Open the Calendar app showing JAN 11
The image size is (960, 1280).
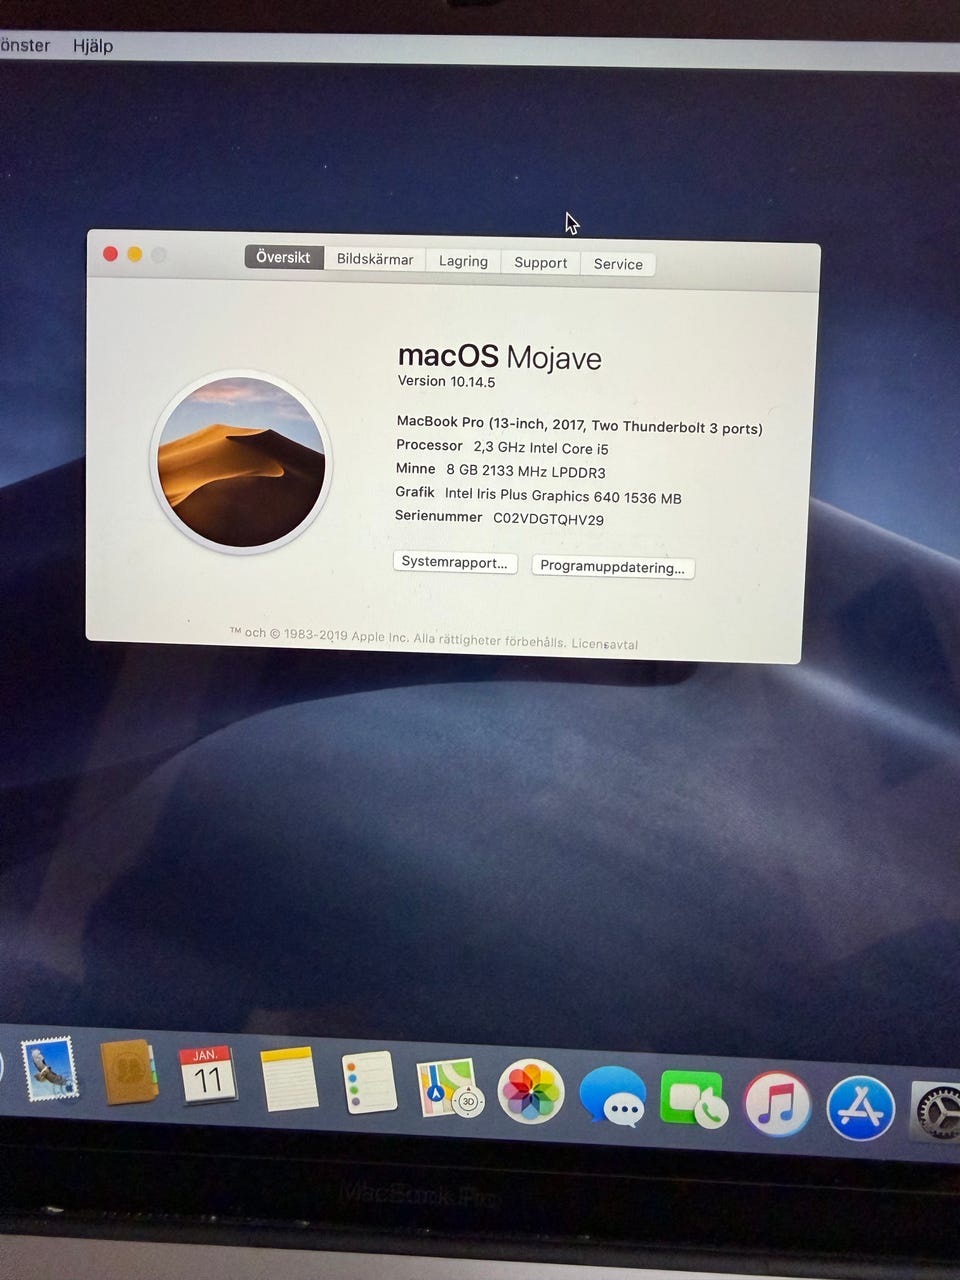pos(207,1076)
